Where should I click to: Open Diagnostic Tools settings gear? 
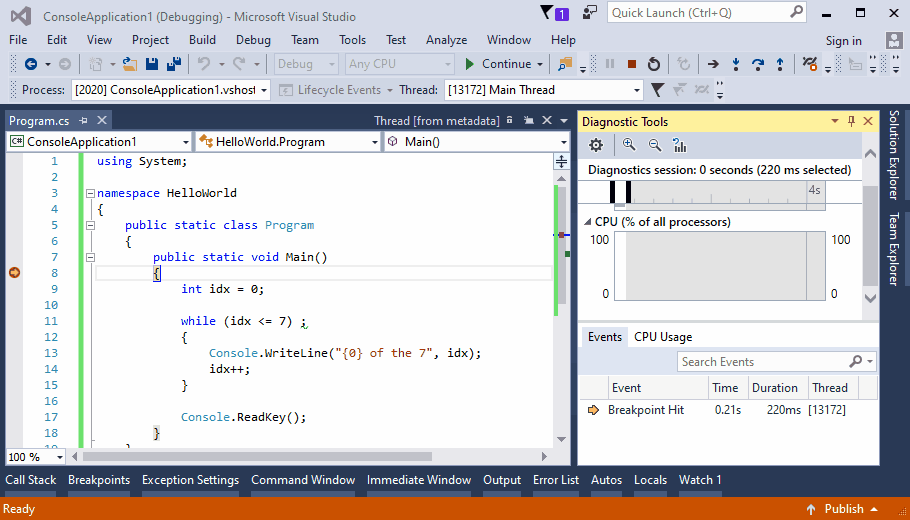[596, 145]
